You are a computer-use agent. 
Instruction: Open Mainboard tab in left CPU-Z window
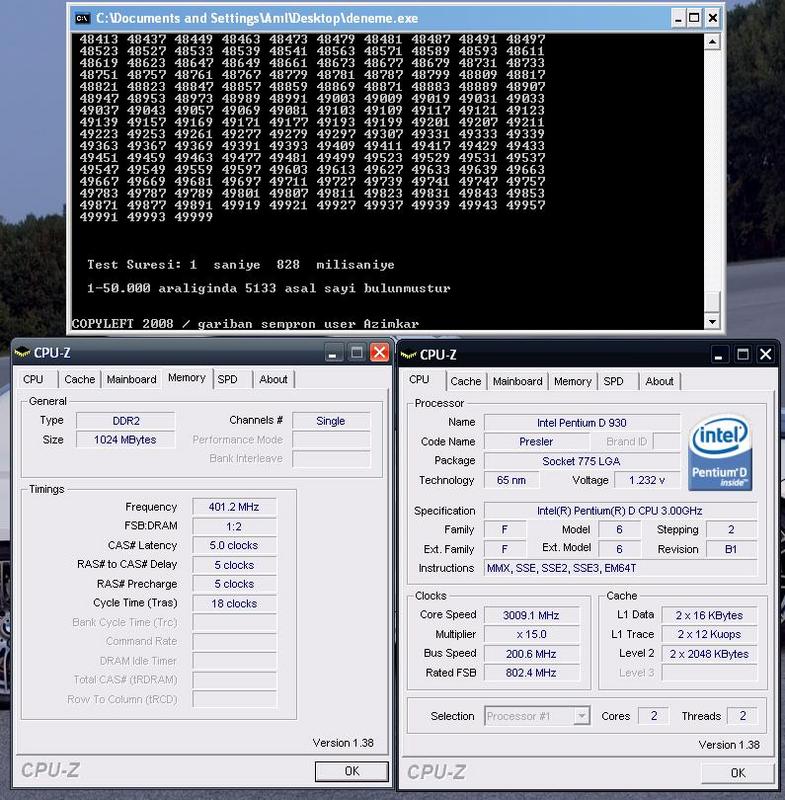[132, 379]
